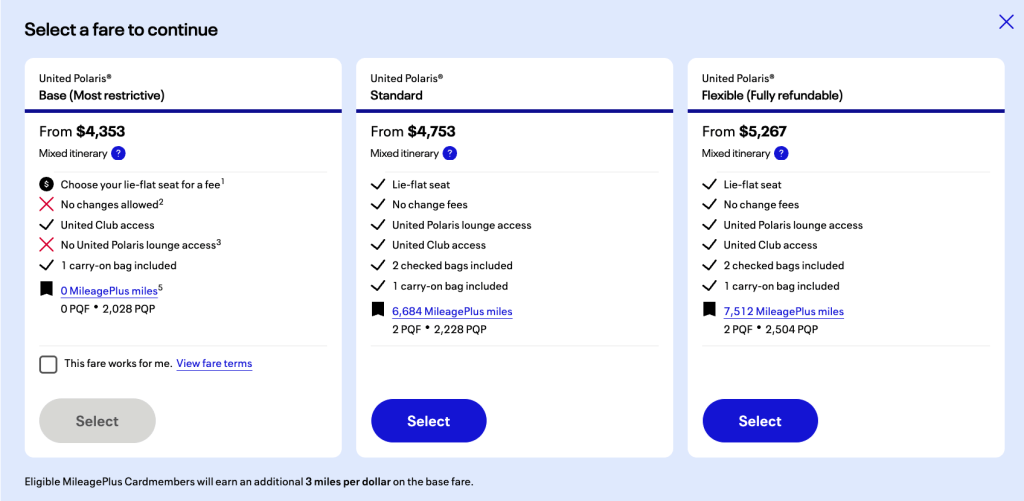
Task: Select the United Polaris Standard fare
Action: [428, 421]
